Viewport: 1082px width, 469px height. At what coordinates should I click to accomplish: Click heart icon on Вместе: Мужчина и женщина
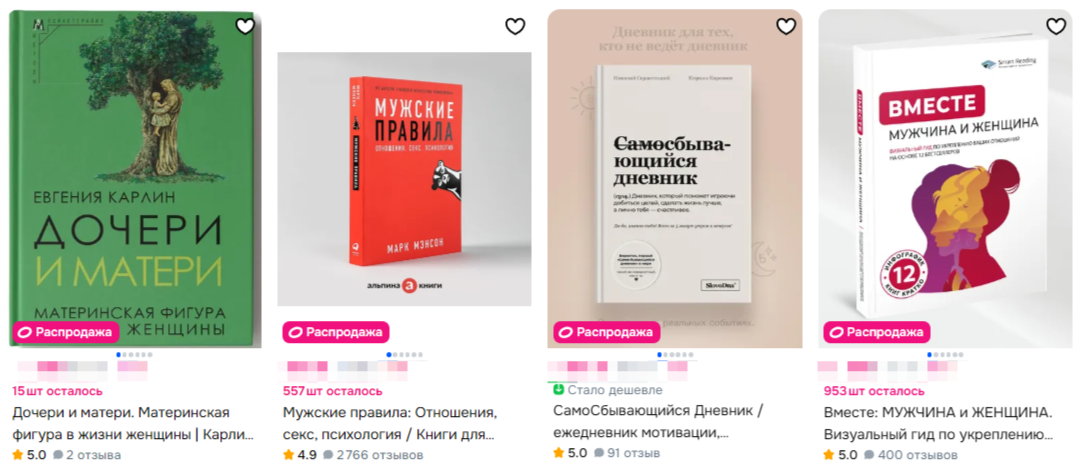pos(1056,26)
